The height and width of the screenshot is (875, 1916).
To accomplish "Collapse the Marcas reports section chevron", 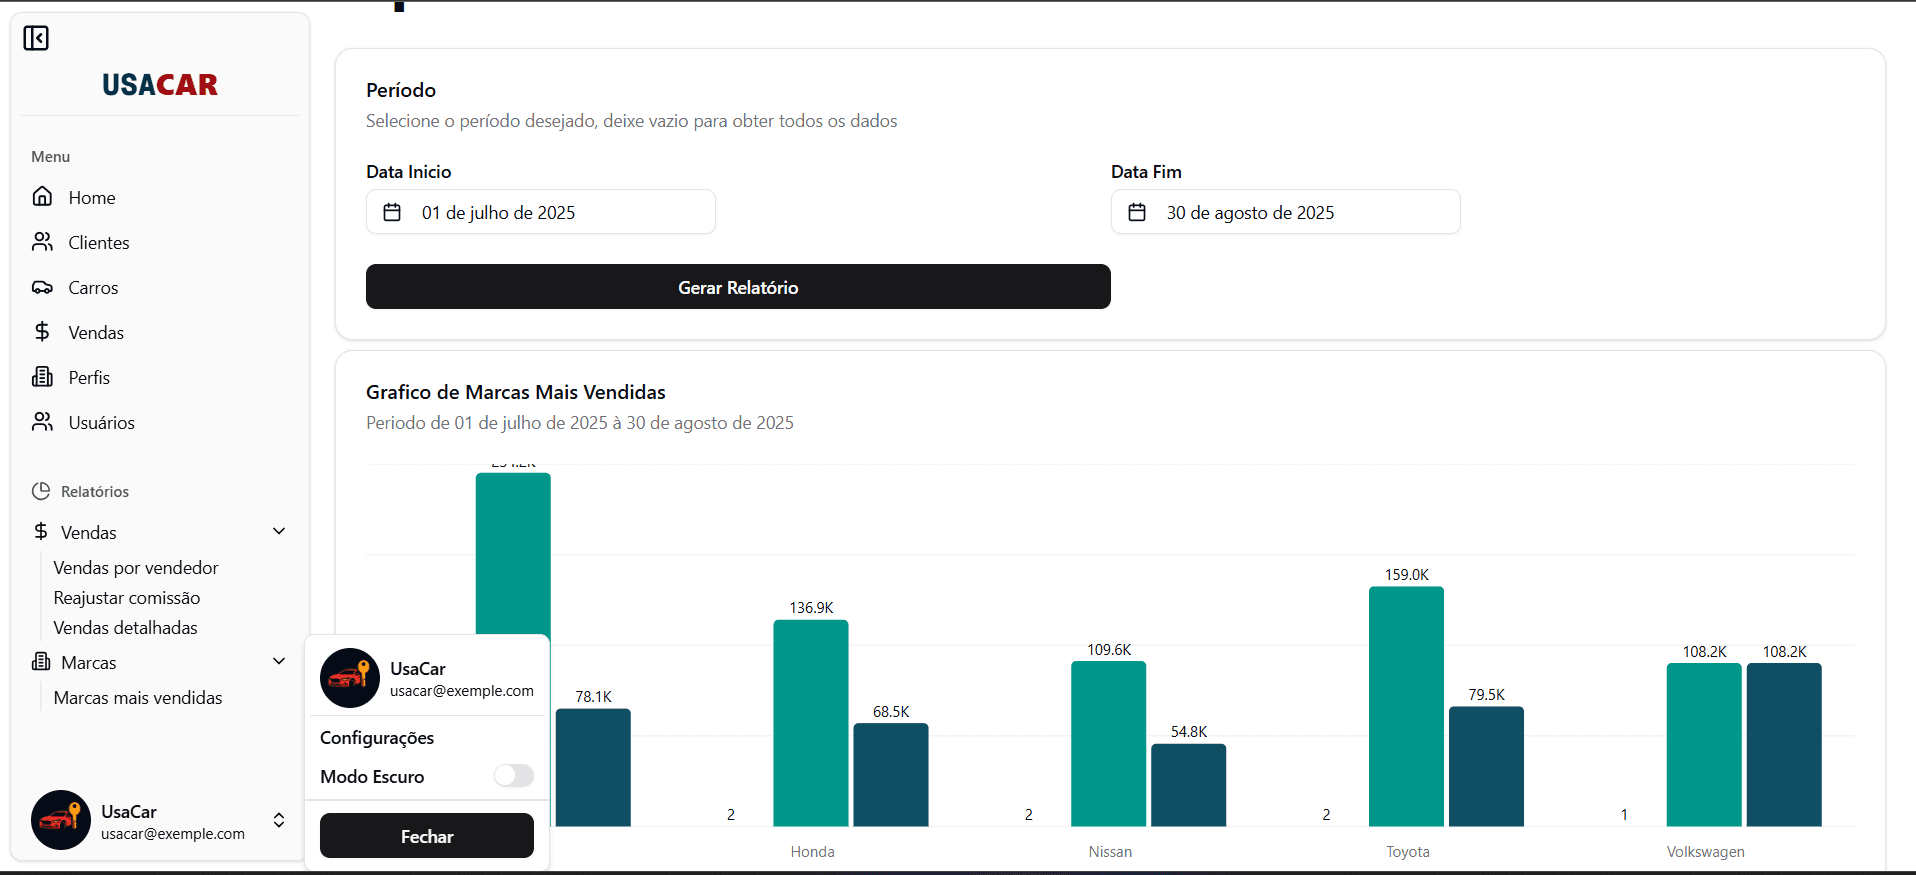I will [x=279, y=661].
